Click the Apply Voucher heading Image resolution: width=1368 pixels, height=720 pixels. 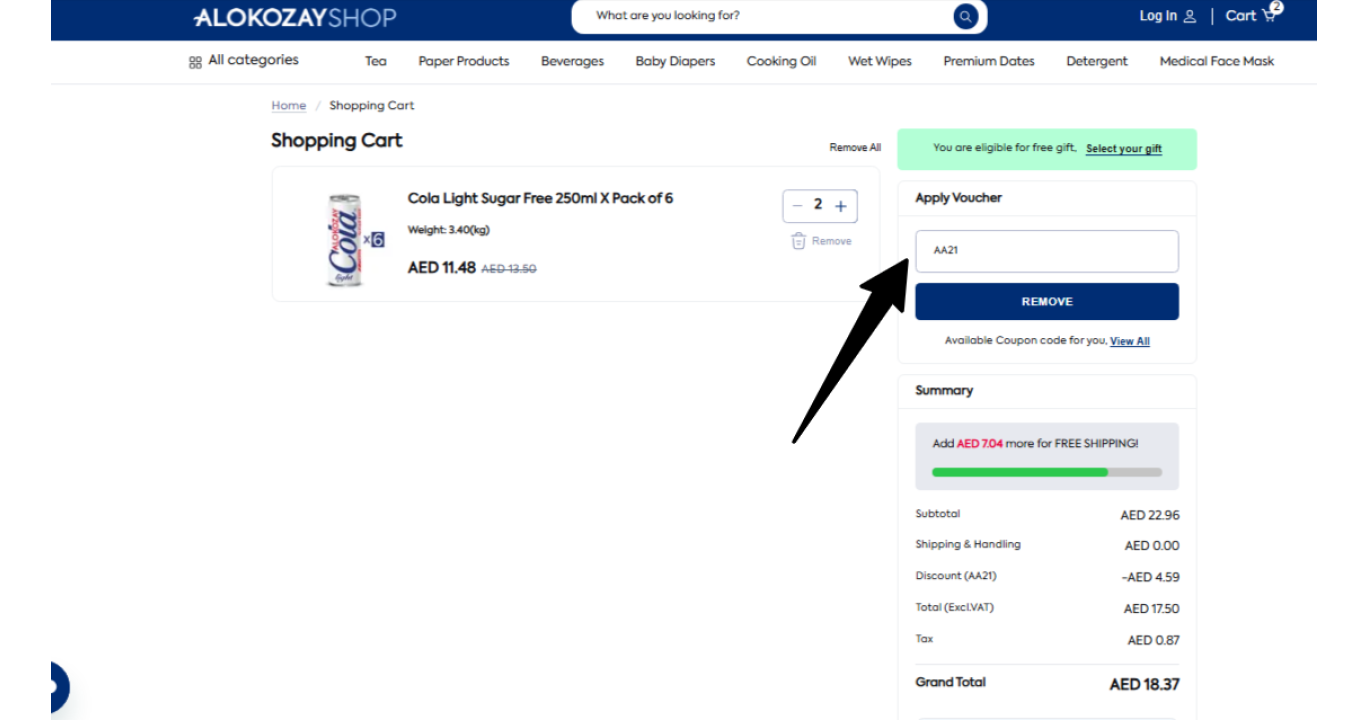click(958, 198)
